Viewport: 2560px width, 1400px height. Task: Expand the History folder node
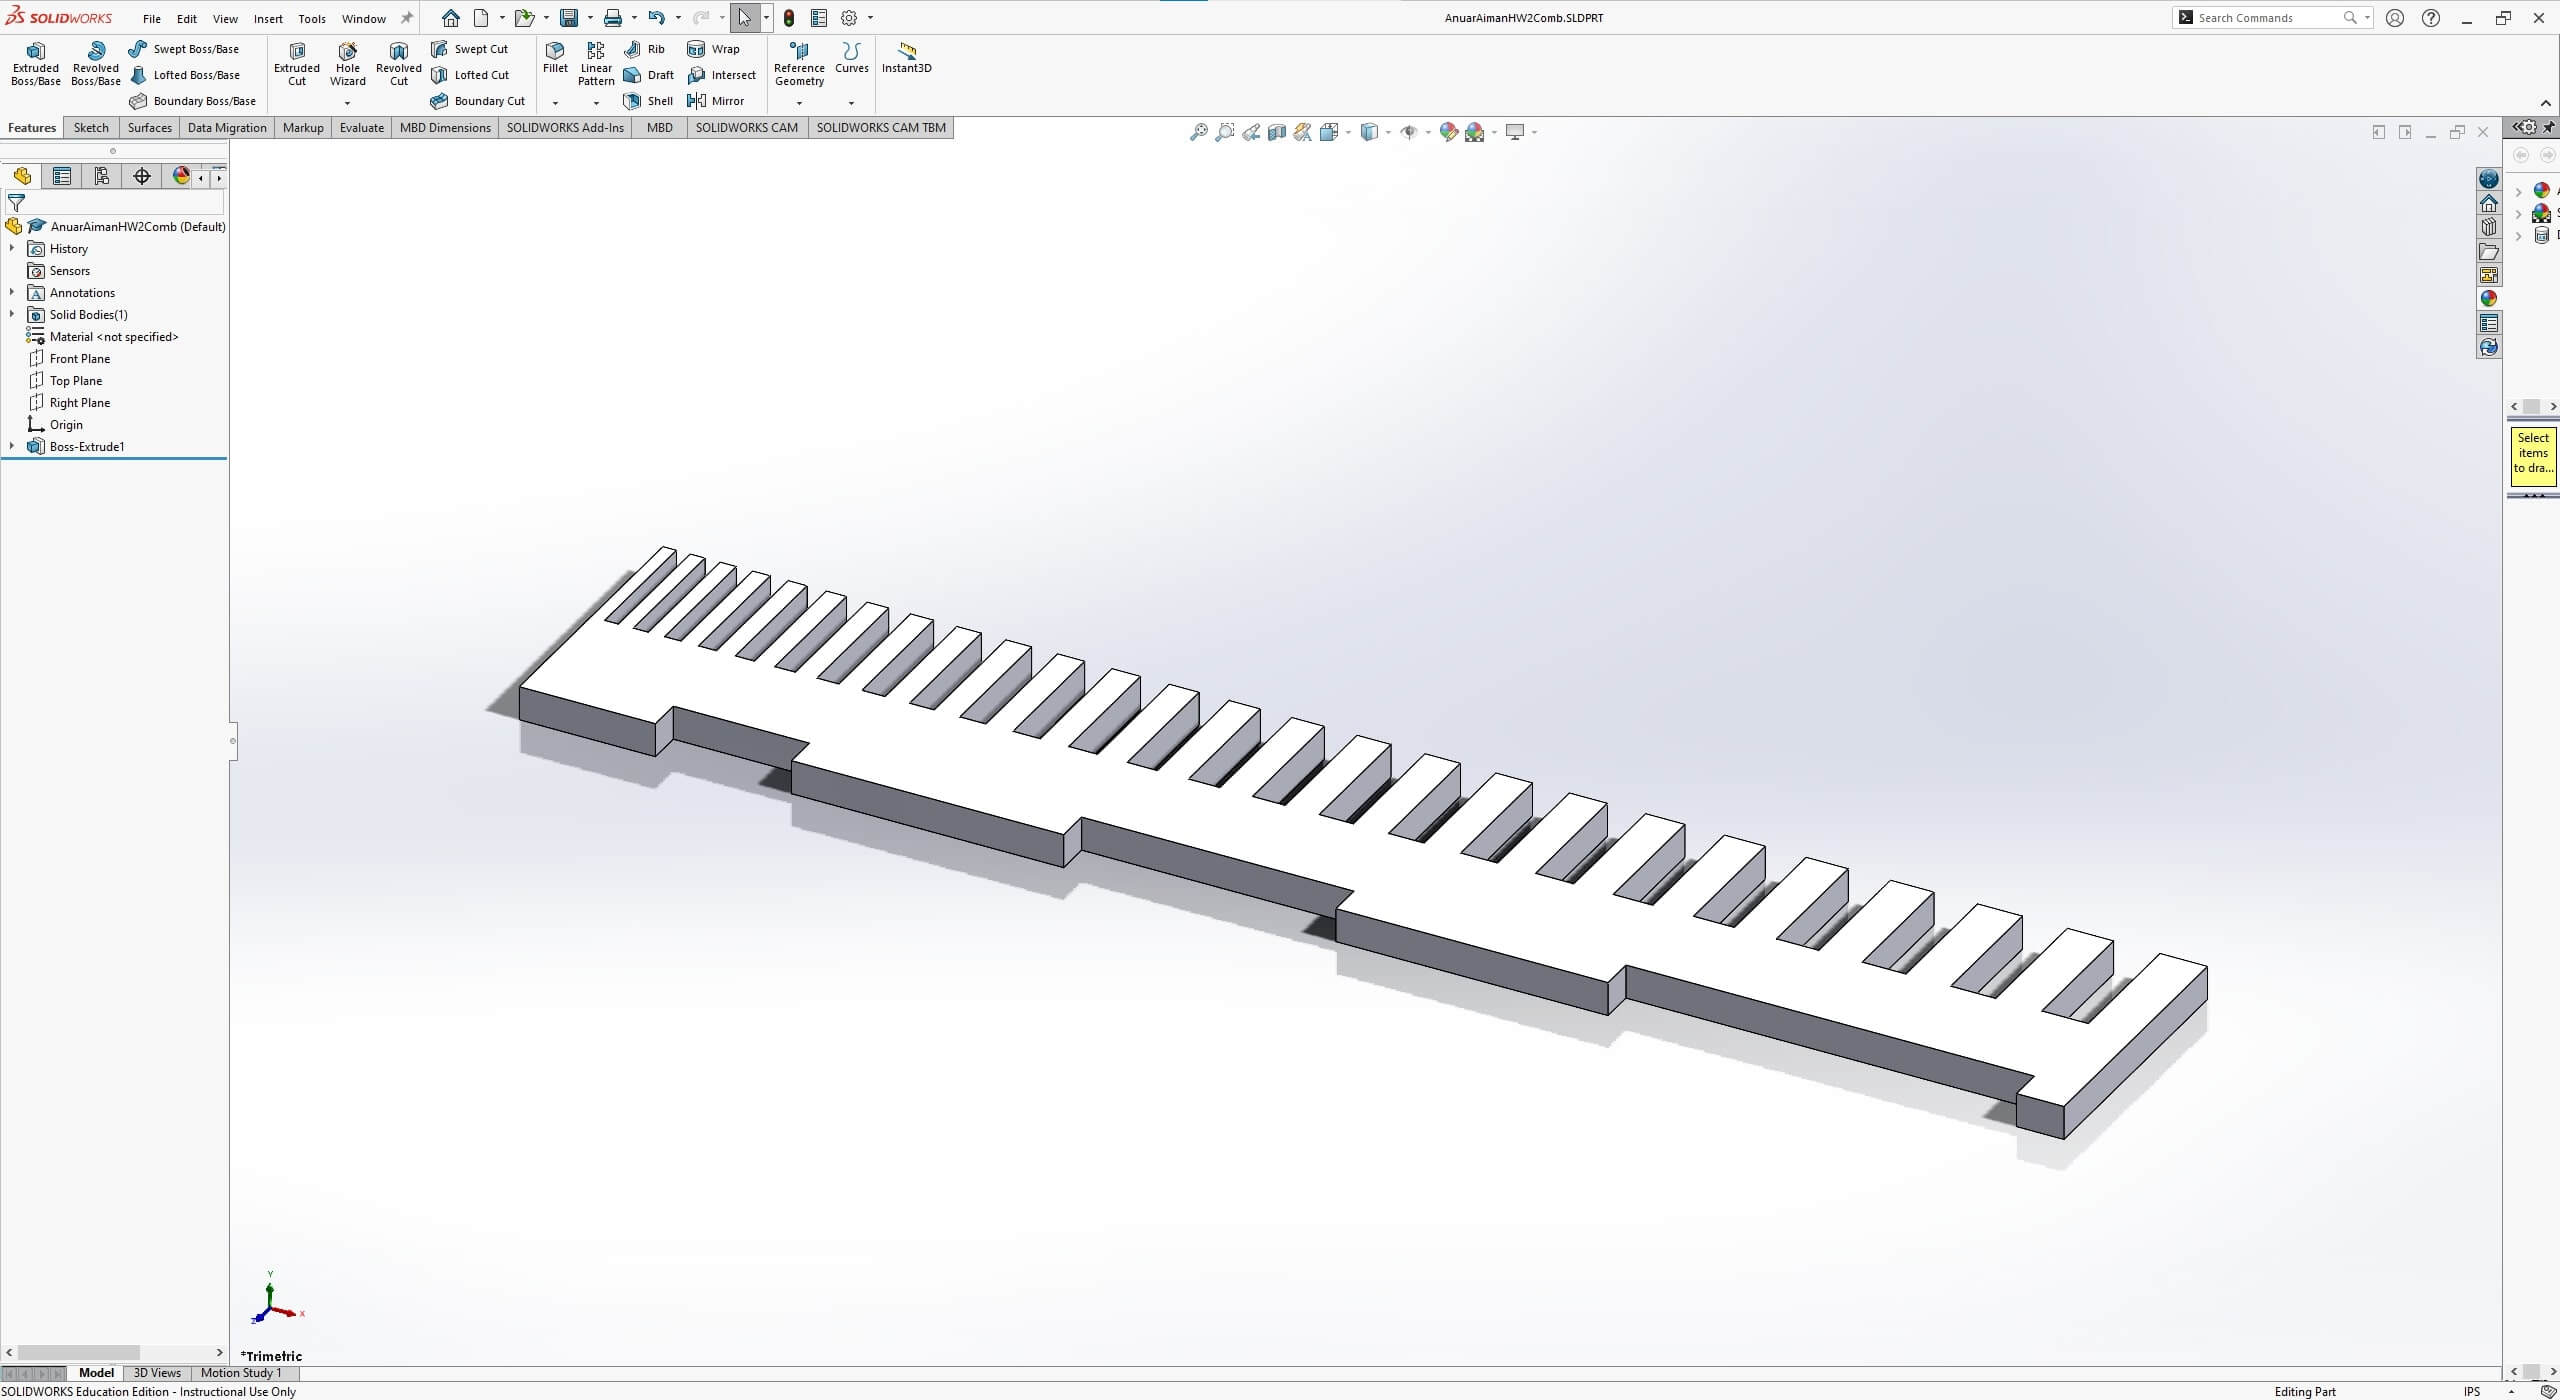click(x=12, y=249)
